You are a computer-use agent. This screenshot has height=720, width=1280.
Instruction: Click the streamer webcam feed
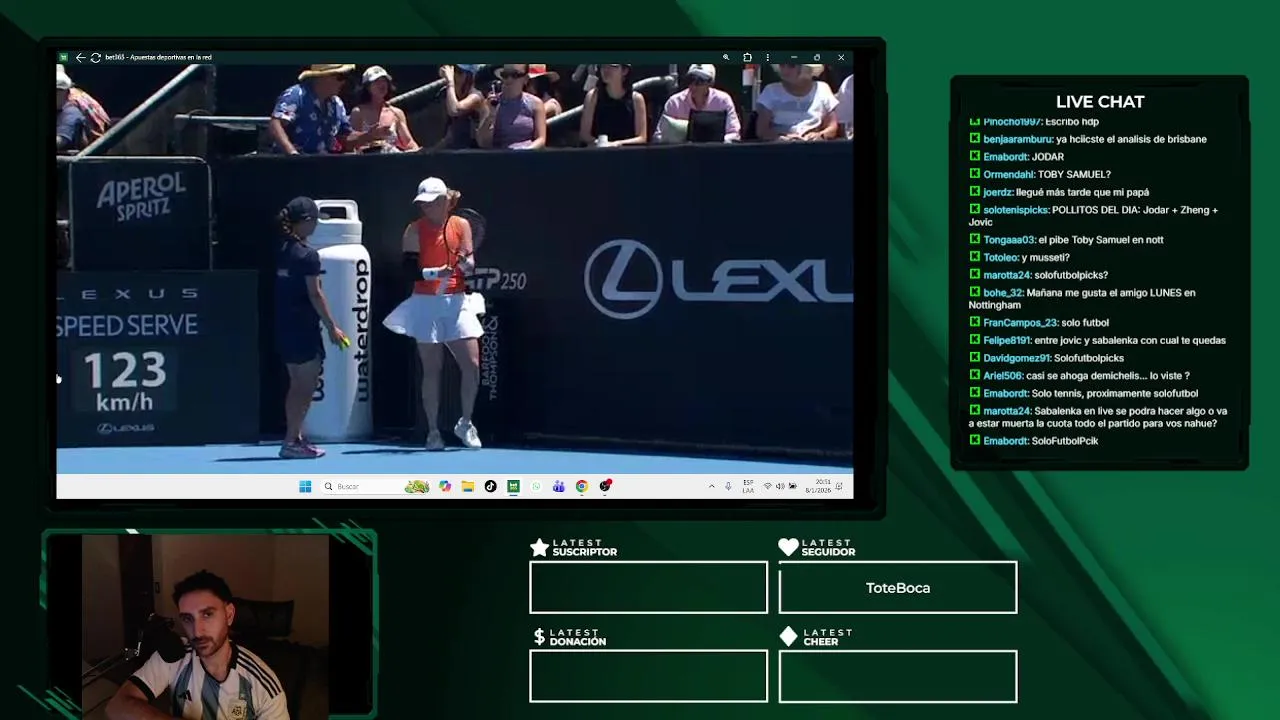click(x=207, y=626)
